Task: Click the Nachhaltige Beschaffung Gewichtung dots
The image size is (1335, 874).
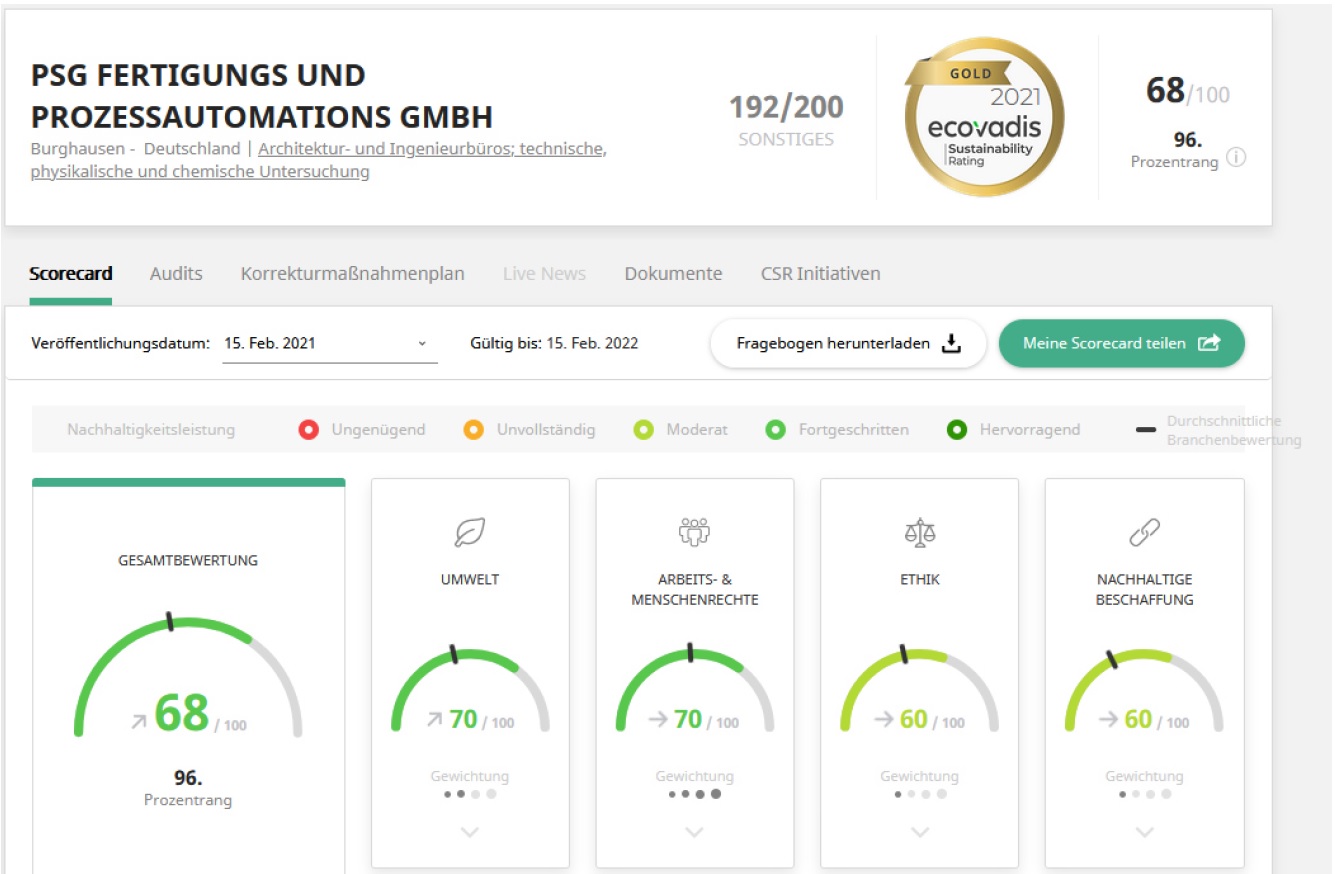Action: pyautogui.click(x=1145, y=794)
